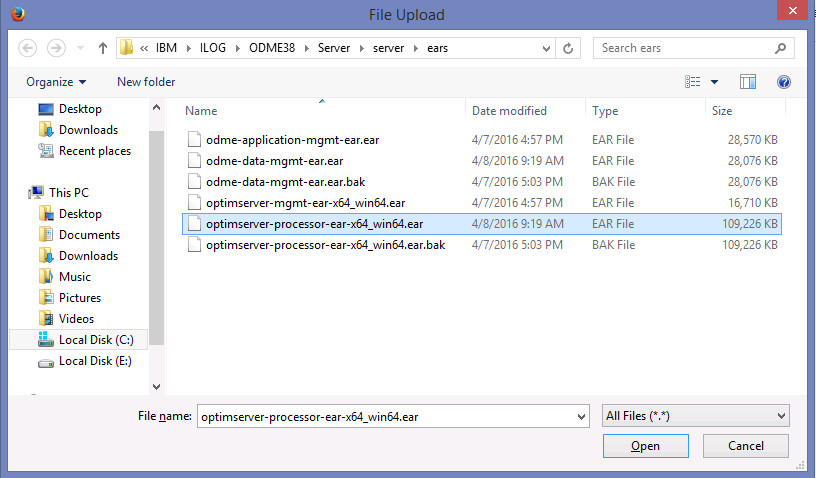Click the sidebar scroll down arrow
816x478 pixels.
coord(157,386)
